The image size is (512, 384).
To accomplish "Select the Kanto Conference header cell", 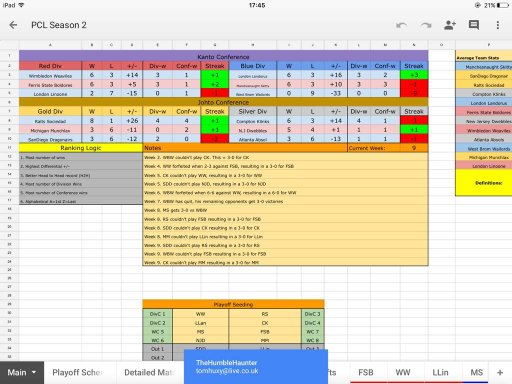I will (x=223, y=56).
